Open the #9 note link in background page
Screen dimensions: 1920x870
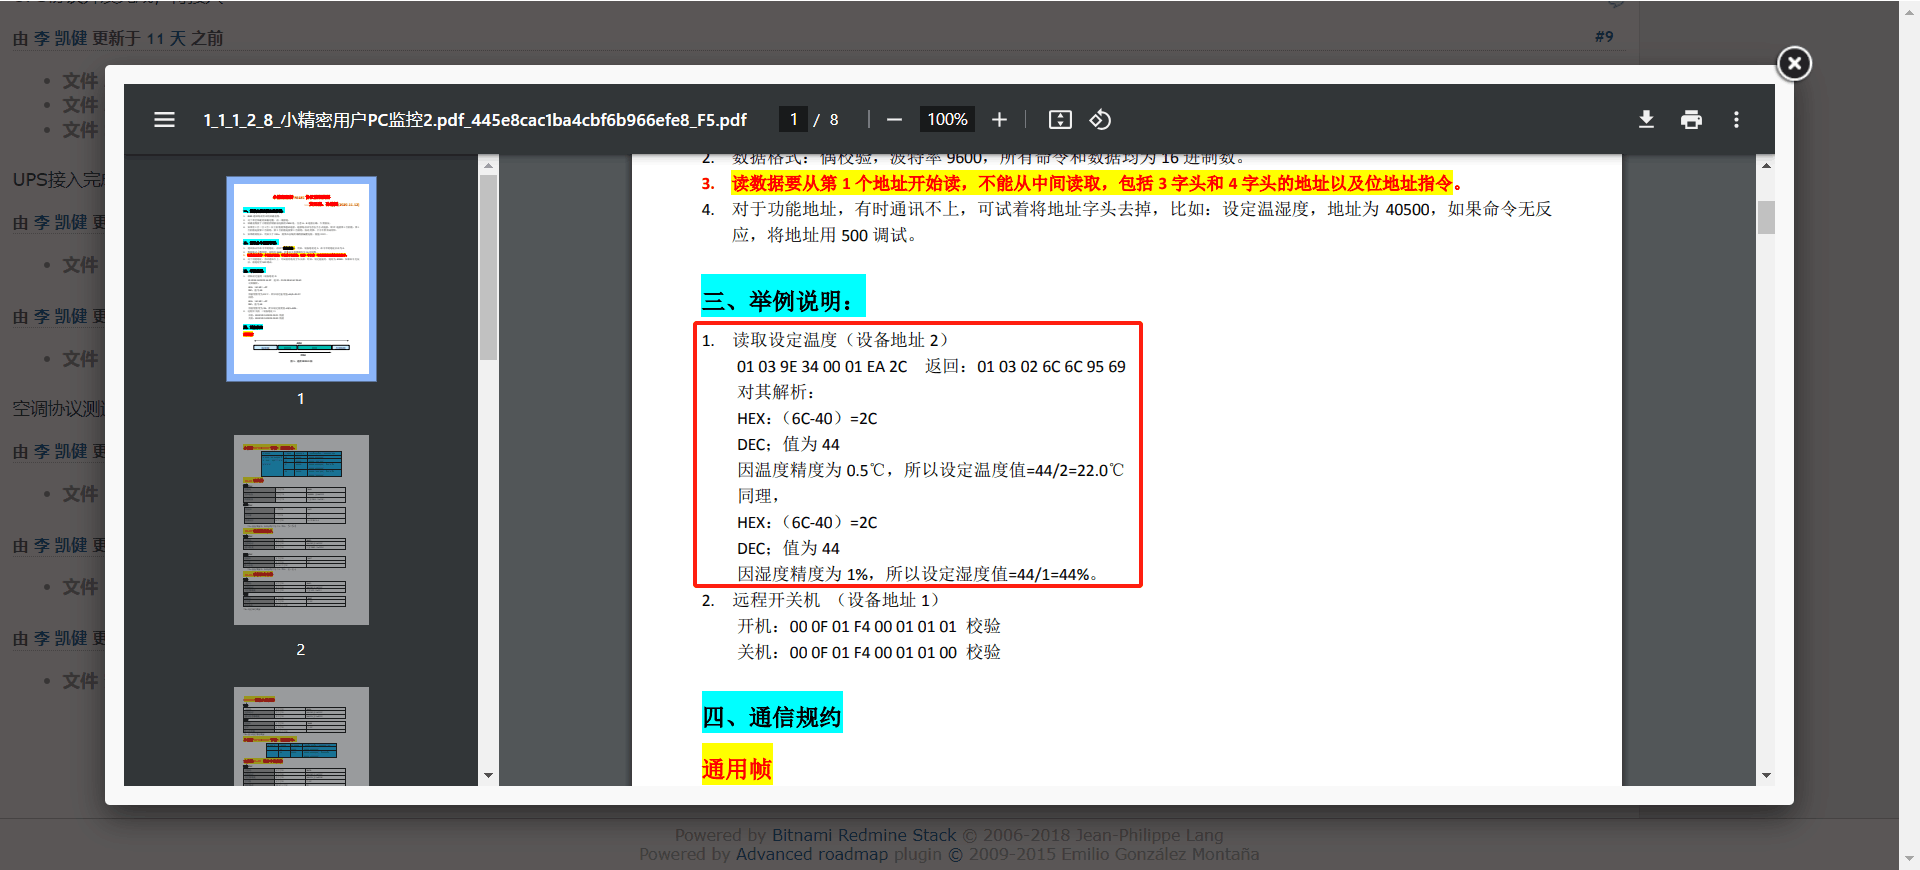pos(1604,36)
